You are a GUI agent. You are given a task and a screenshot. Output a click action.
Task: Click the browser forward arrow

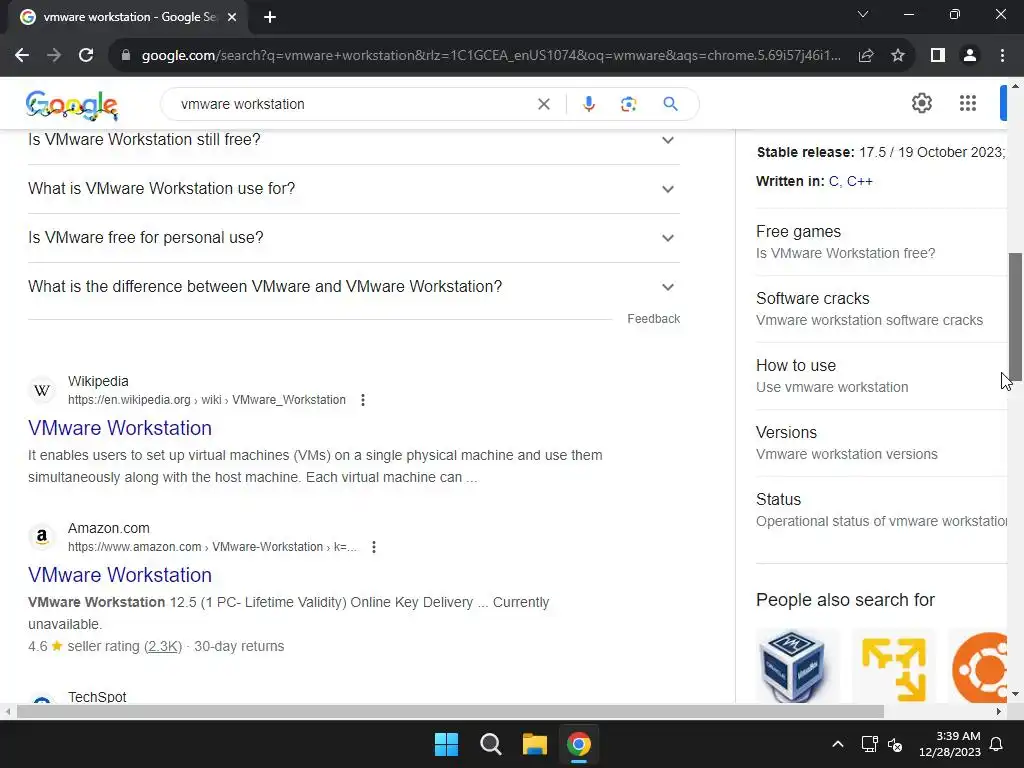(54, 56)
